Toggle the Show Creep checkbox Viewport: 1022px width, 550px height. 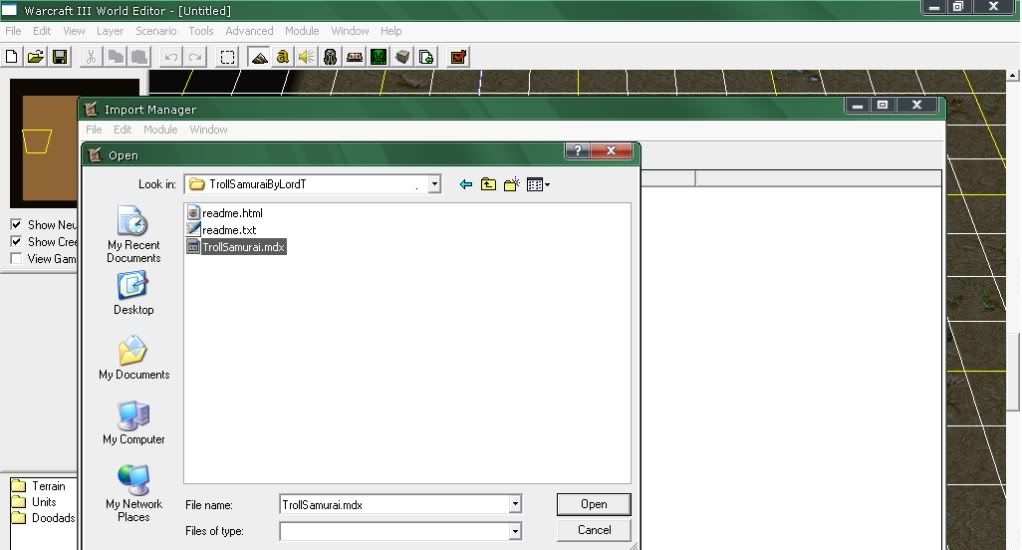click(x=16, y=241)
